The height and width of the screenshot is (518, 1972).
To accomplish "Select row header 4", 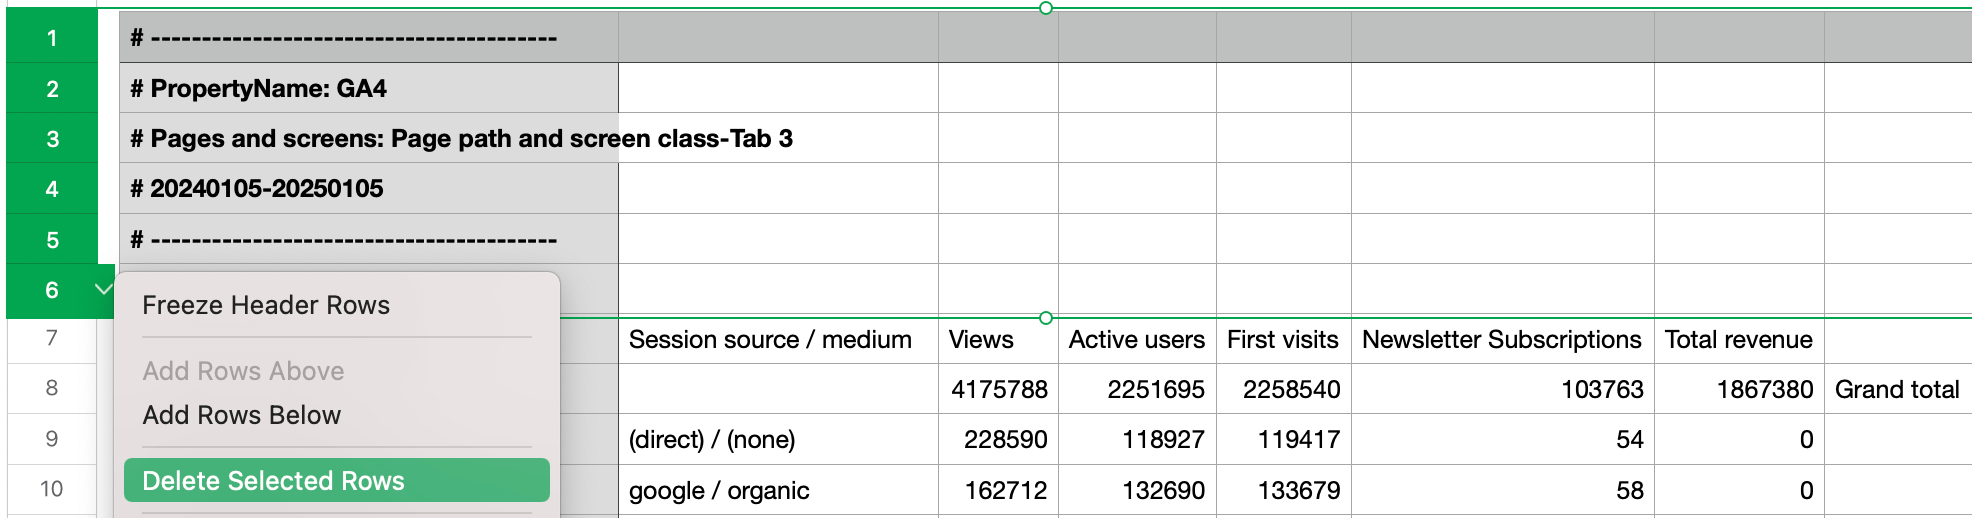I will click(x=52, y=188).
